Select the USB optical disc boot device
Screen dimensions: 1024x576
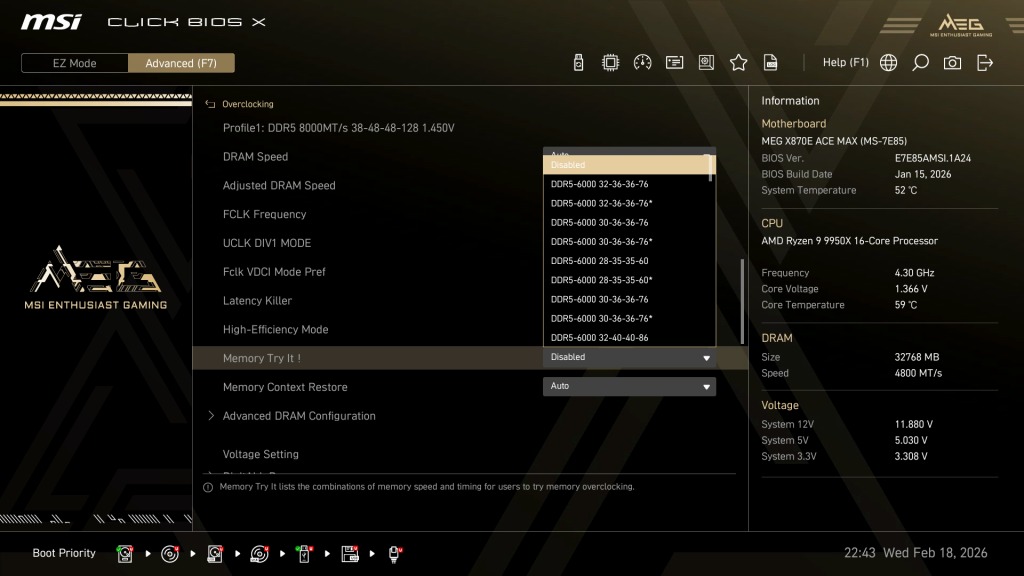pos(259,554)
